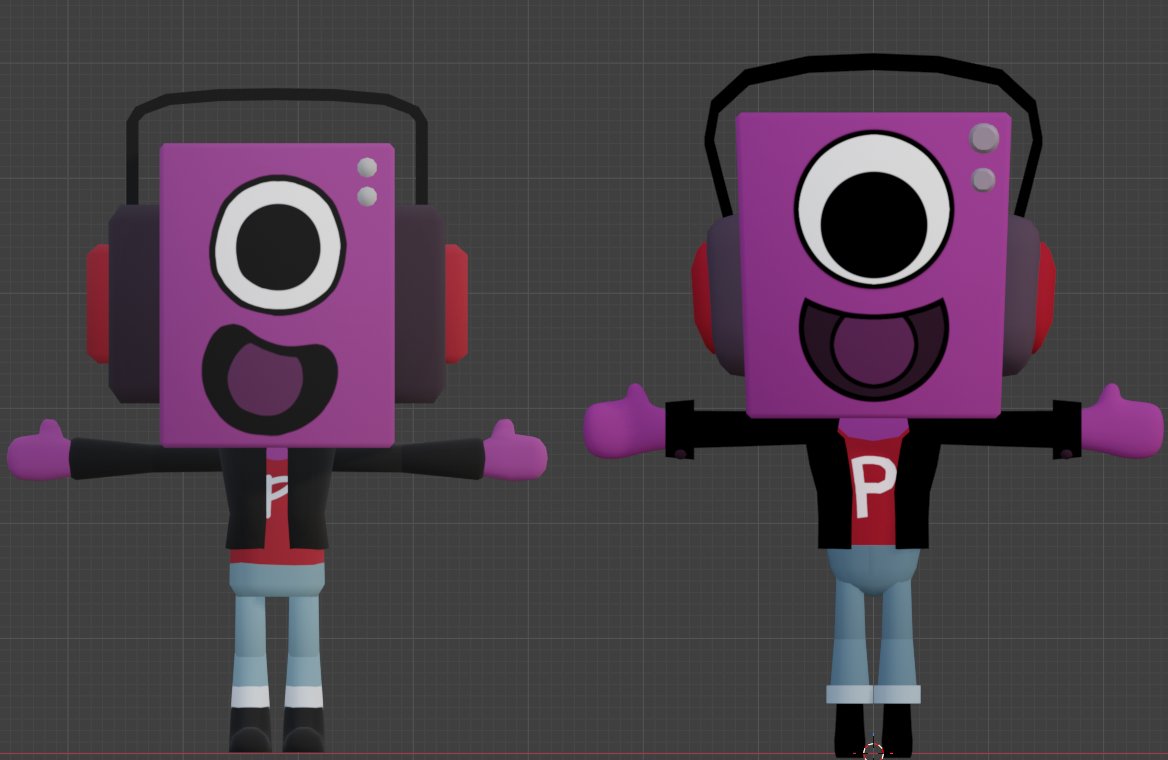Click the right character's right red ear cup

[x=1045, y=298]
